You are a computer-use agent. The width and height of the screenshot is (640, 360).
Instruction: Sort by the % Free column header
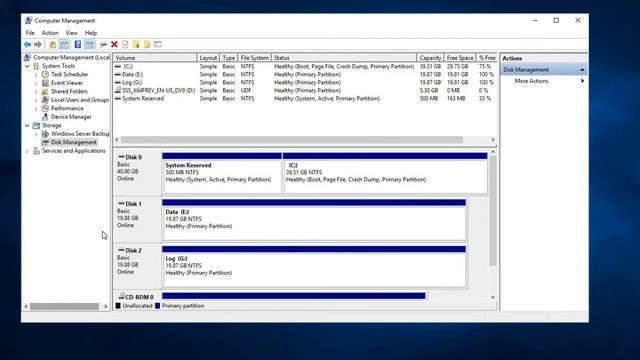(x=487, y=58)
